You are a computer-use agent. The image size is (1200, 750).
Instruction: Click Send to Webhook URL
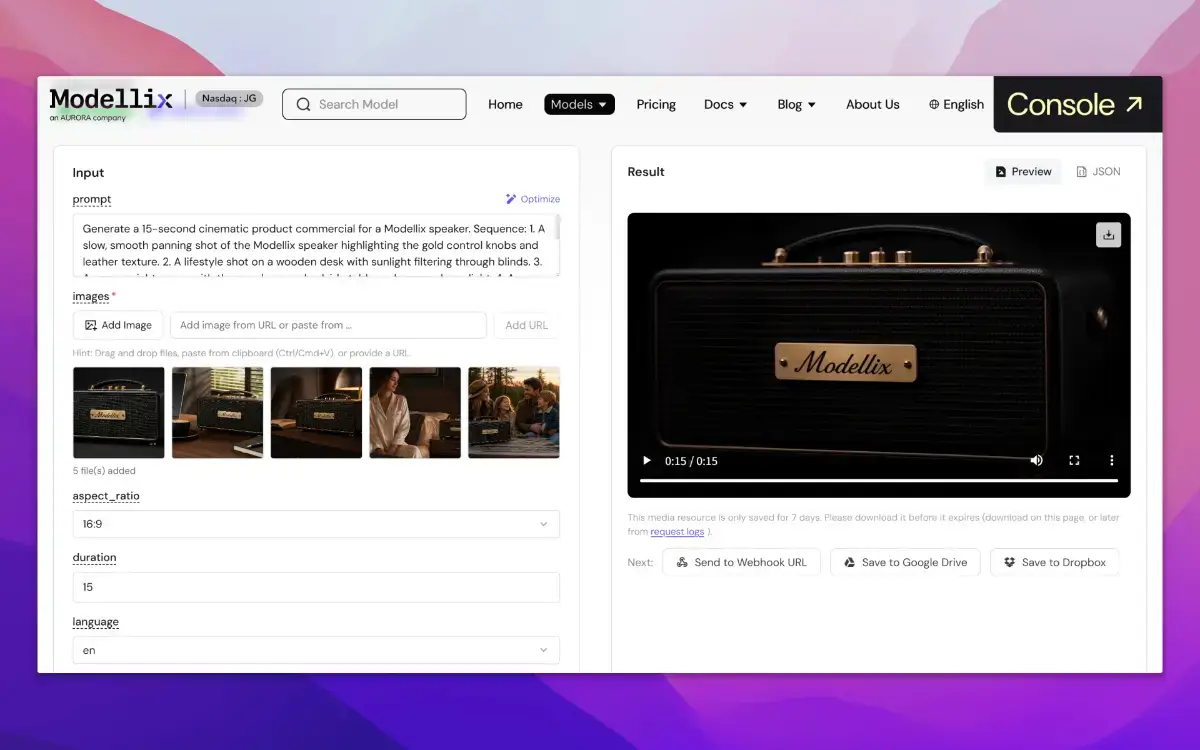coord(741,562)
